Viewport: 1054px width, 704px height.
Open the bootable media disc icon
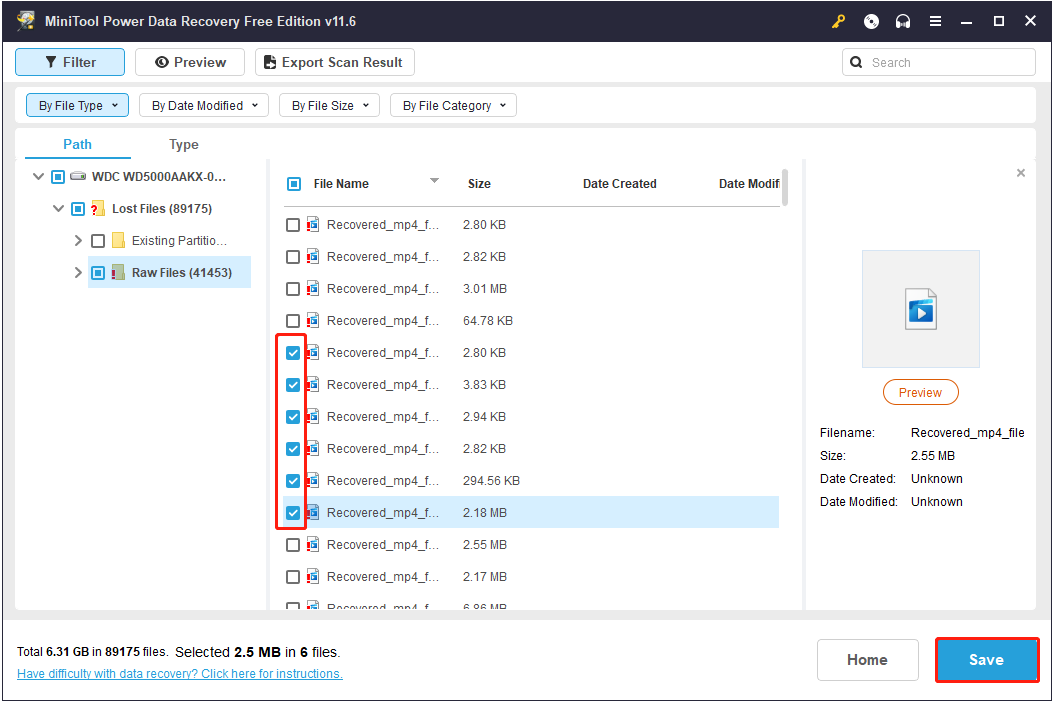(871, 22)
